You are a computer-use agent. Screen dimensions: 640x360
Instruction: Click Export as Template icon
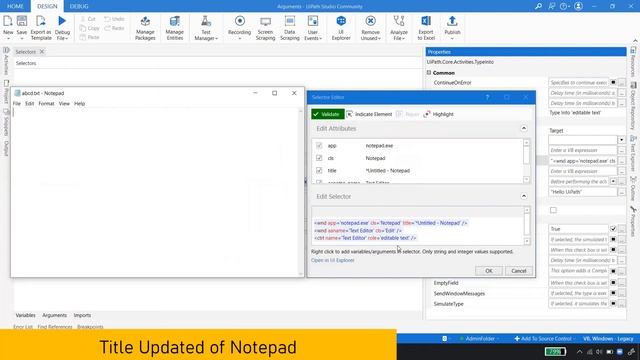pyautogui.click(x=41, y=22)
